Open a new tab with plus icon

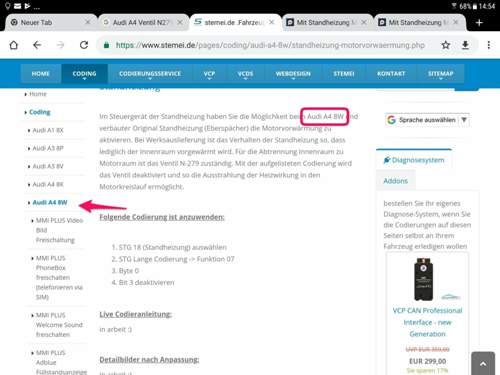[x=479, y=23]
